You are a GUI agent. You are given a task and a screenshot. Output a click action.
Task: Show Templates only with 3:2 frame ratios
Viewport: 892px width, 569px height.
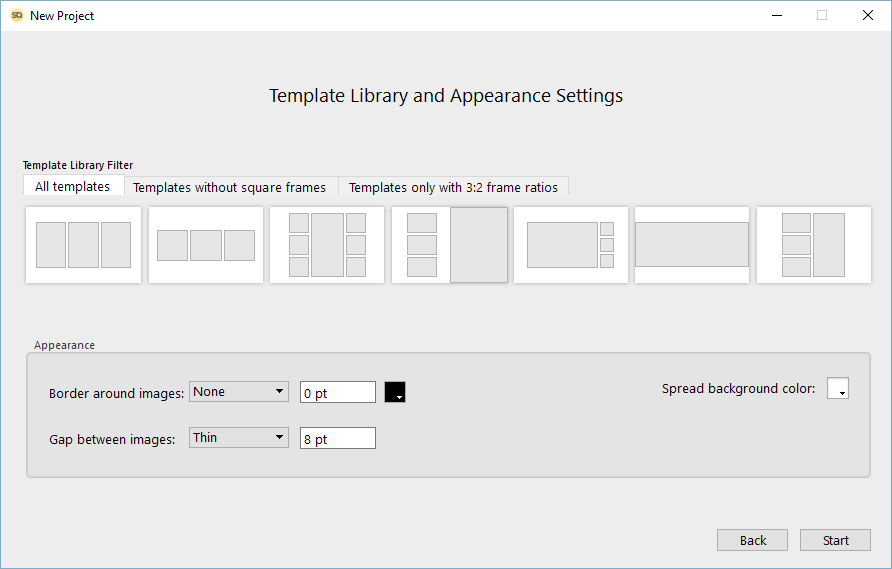[x=453, y=187]
